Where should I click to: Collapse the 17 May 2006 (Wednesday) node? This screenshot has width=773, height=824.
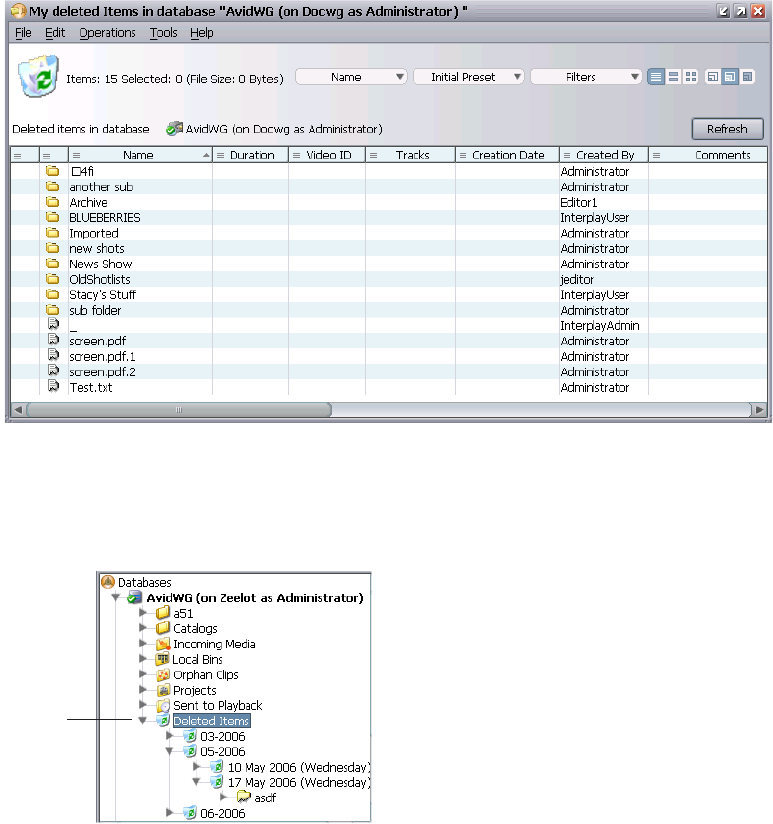(196, 782)
